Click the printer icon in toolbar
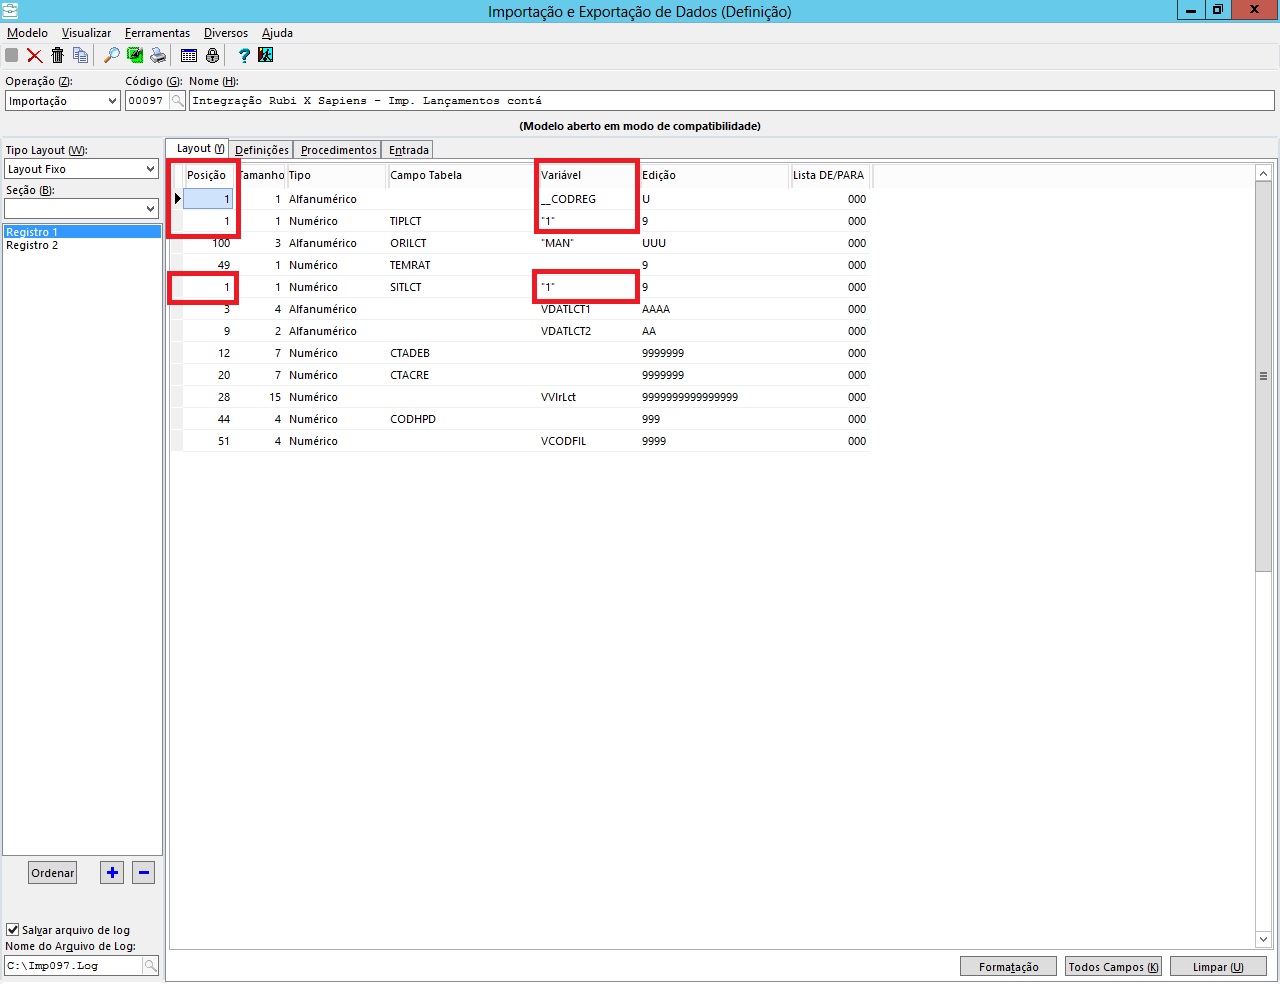This screenshot has width=1280, height=984. pos(158,56)
